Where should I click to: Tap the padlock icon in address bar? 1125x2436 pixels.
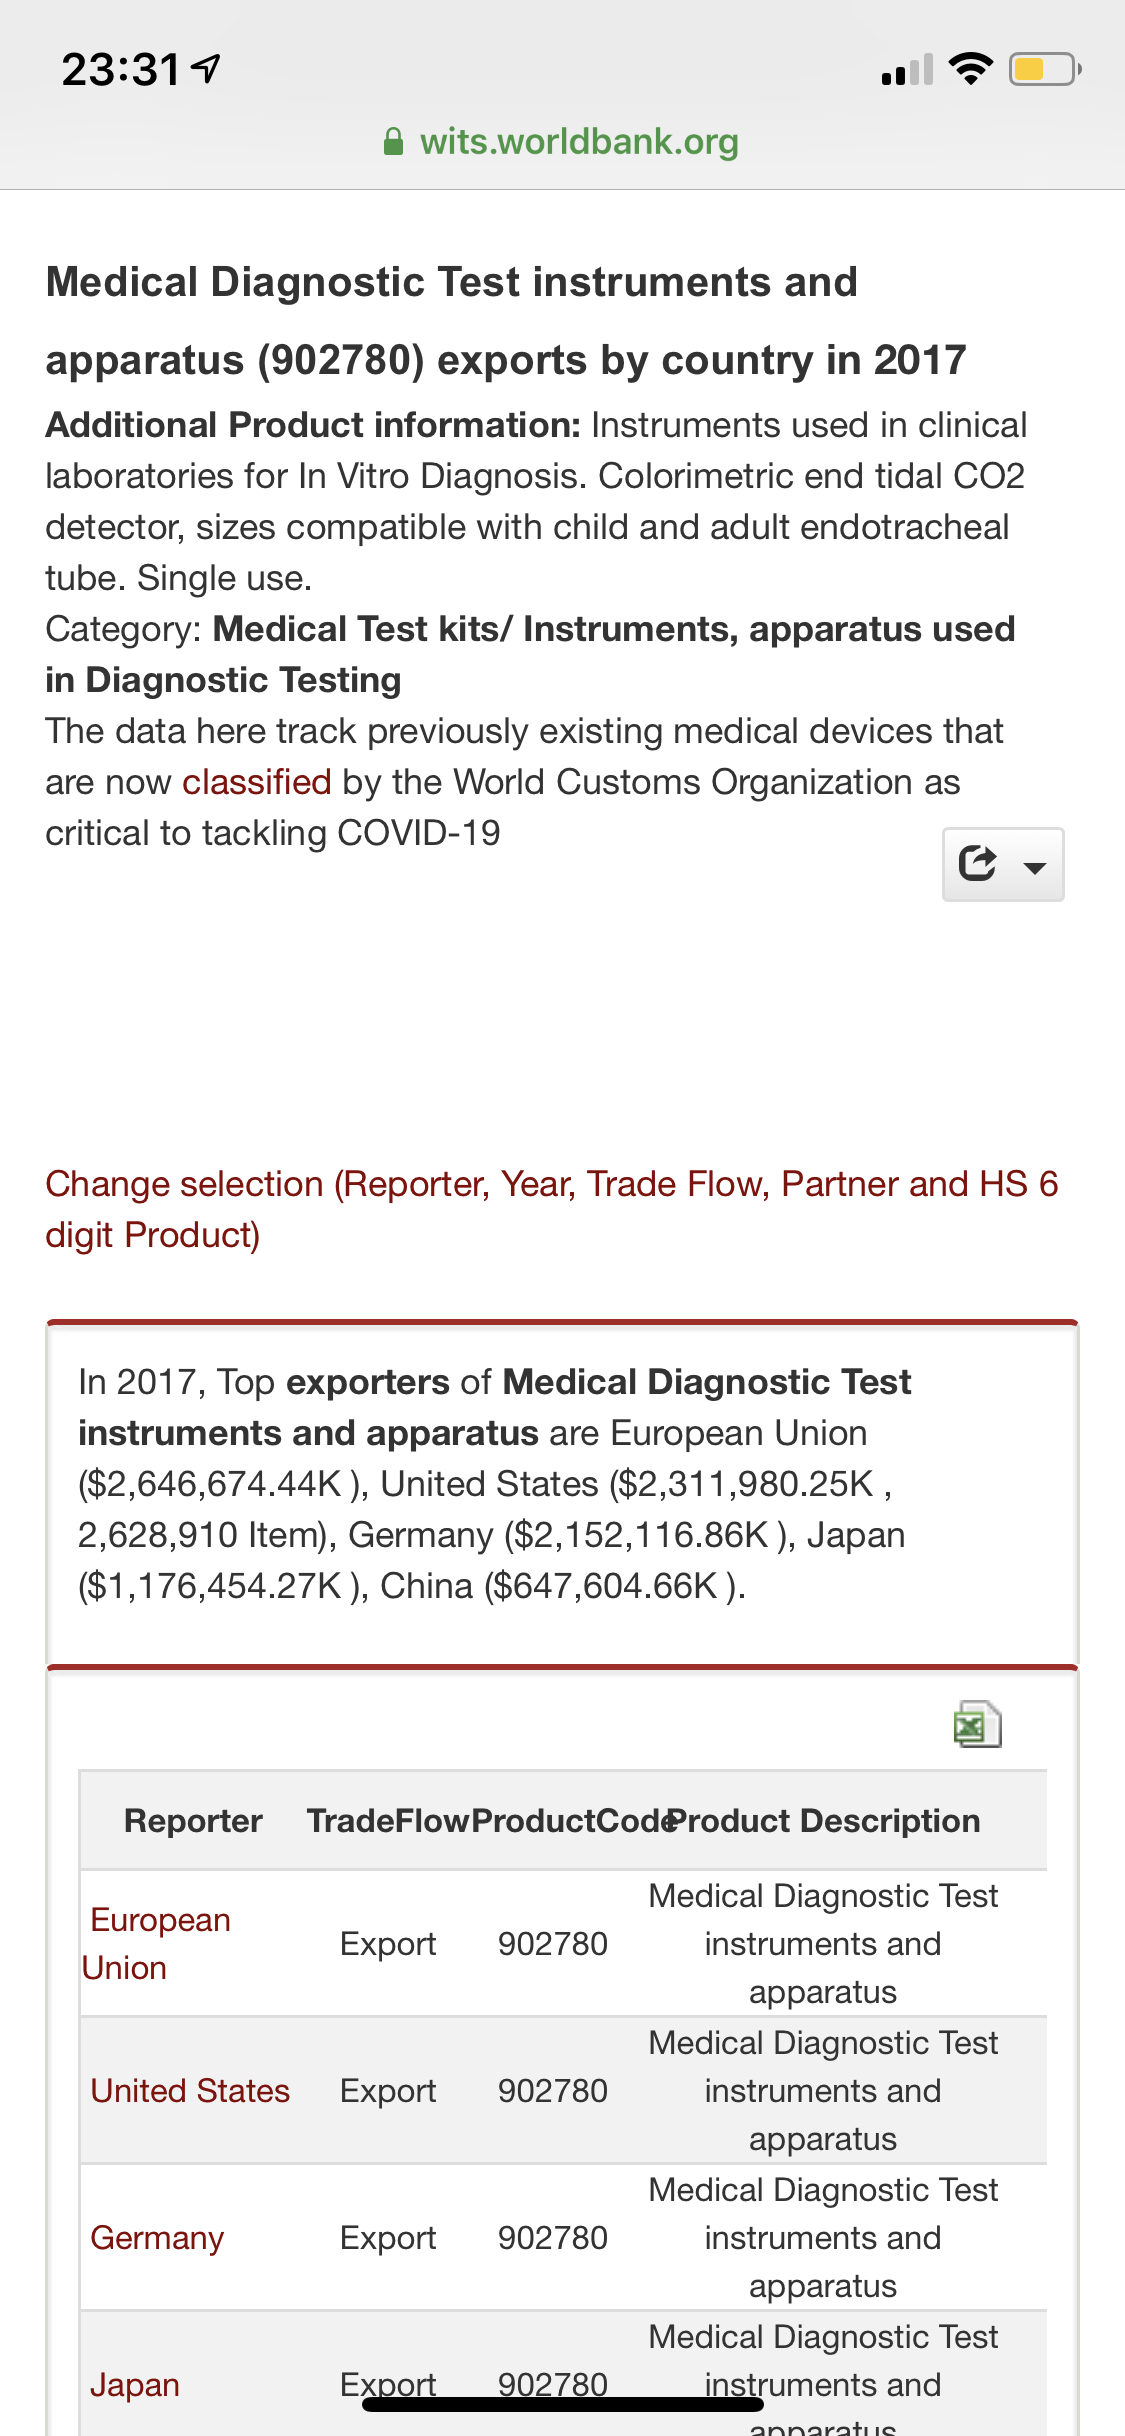[394, 142]
